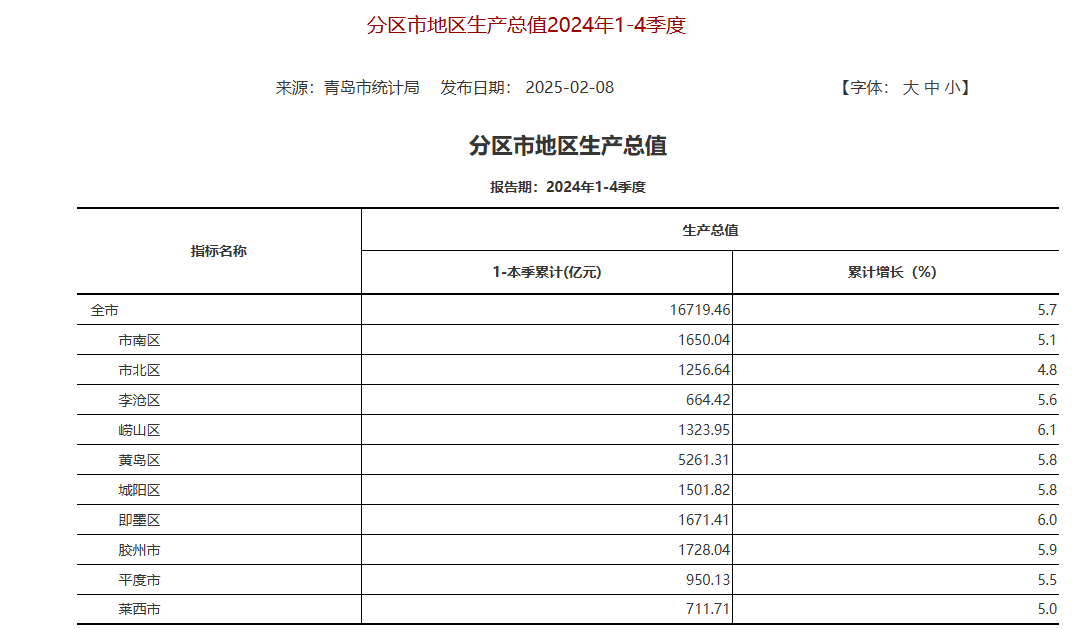Select the 平度市 row label

(139, 580)
